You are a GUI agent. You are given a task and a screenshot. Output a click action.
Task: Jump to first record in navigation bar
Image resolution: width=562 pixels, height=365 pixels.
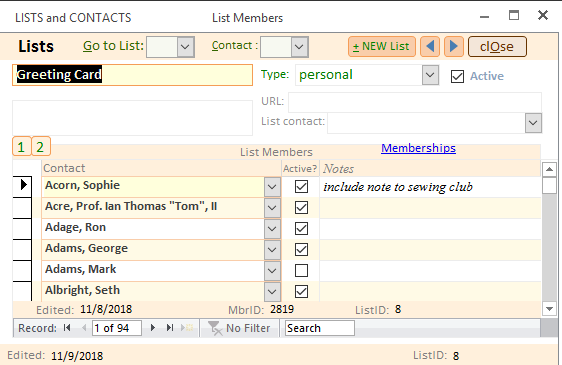[x=67, y=328]
